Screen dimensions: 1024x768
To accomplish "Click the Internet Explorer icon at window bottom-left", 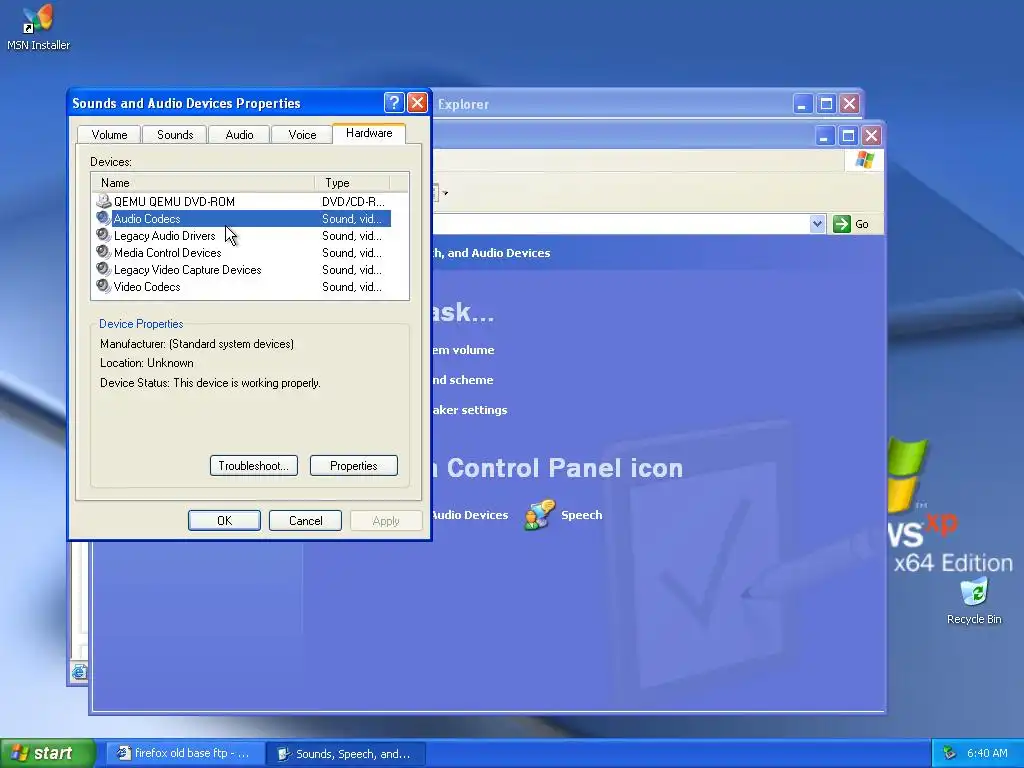I will (79, 672).
